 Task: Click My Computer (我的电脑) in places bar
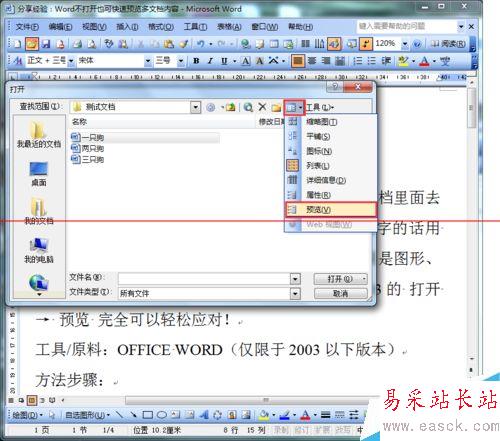point(39,251)
